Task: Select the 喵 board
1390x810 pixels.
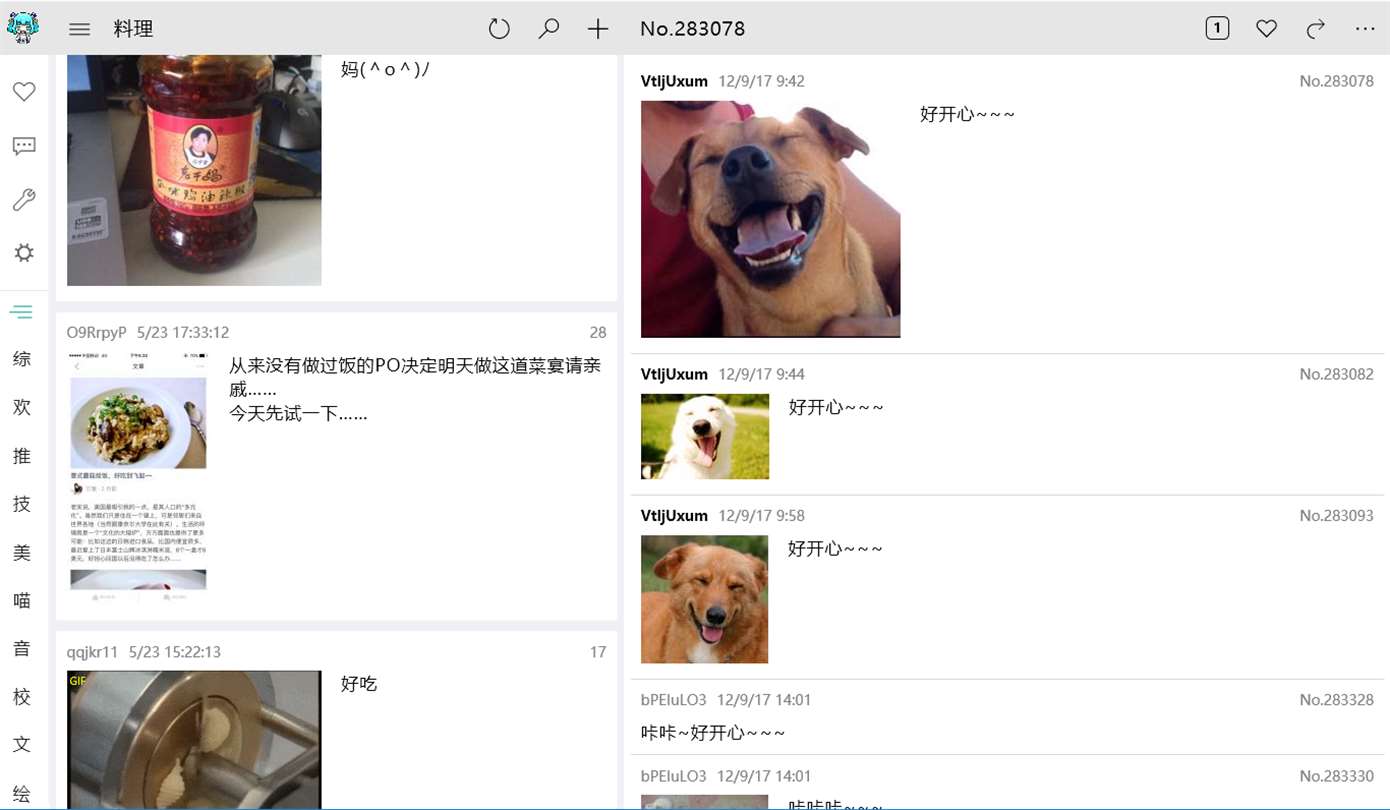Action: (x=22, y=600)
